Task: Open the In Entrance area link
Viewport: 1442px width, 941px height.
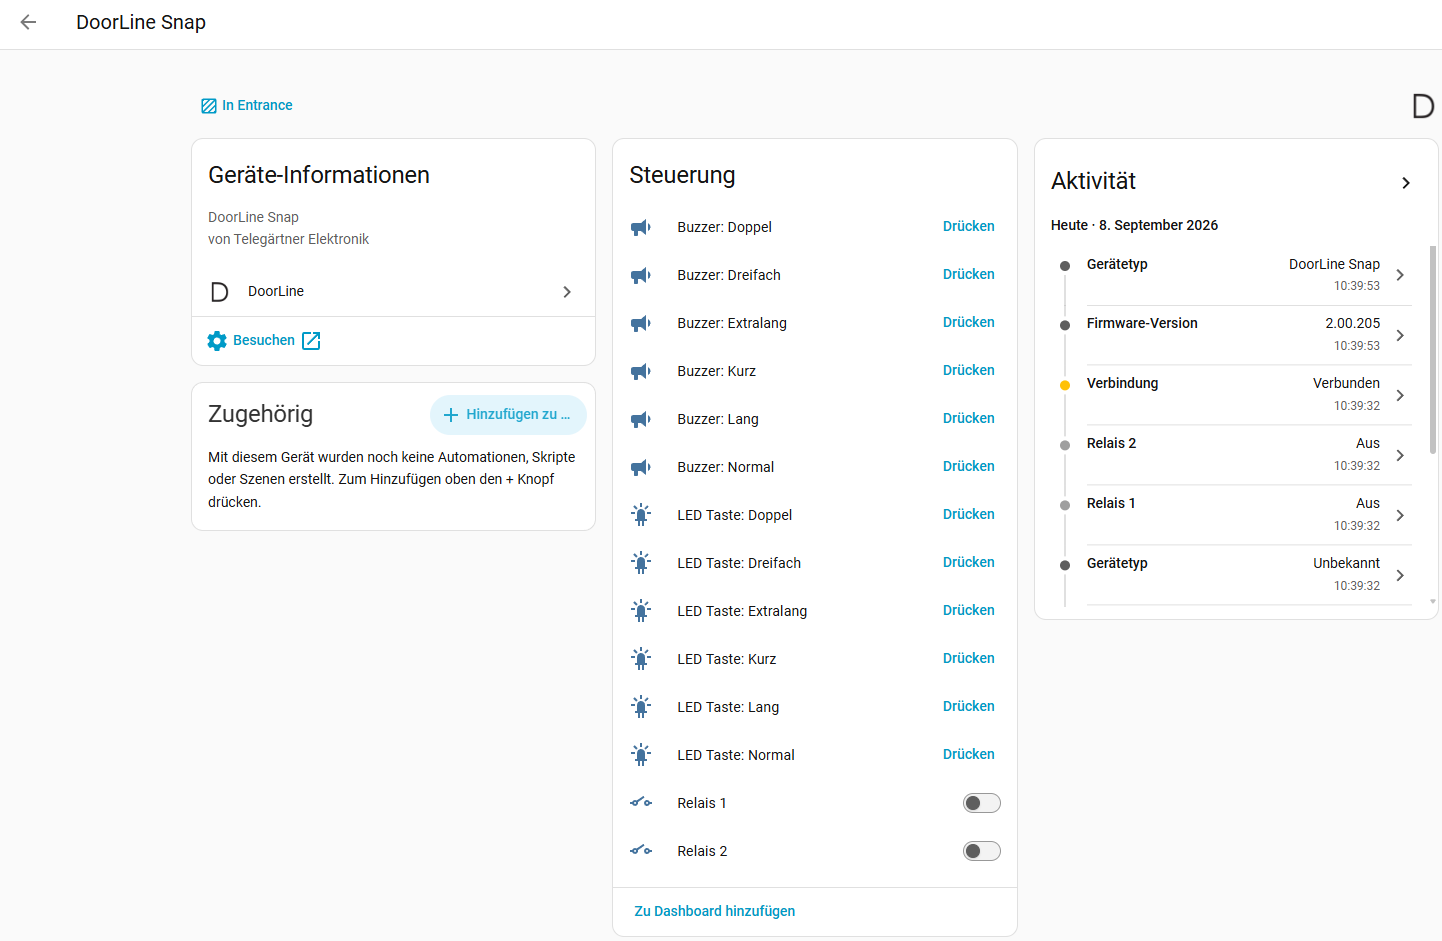Action: (247, 105)
